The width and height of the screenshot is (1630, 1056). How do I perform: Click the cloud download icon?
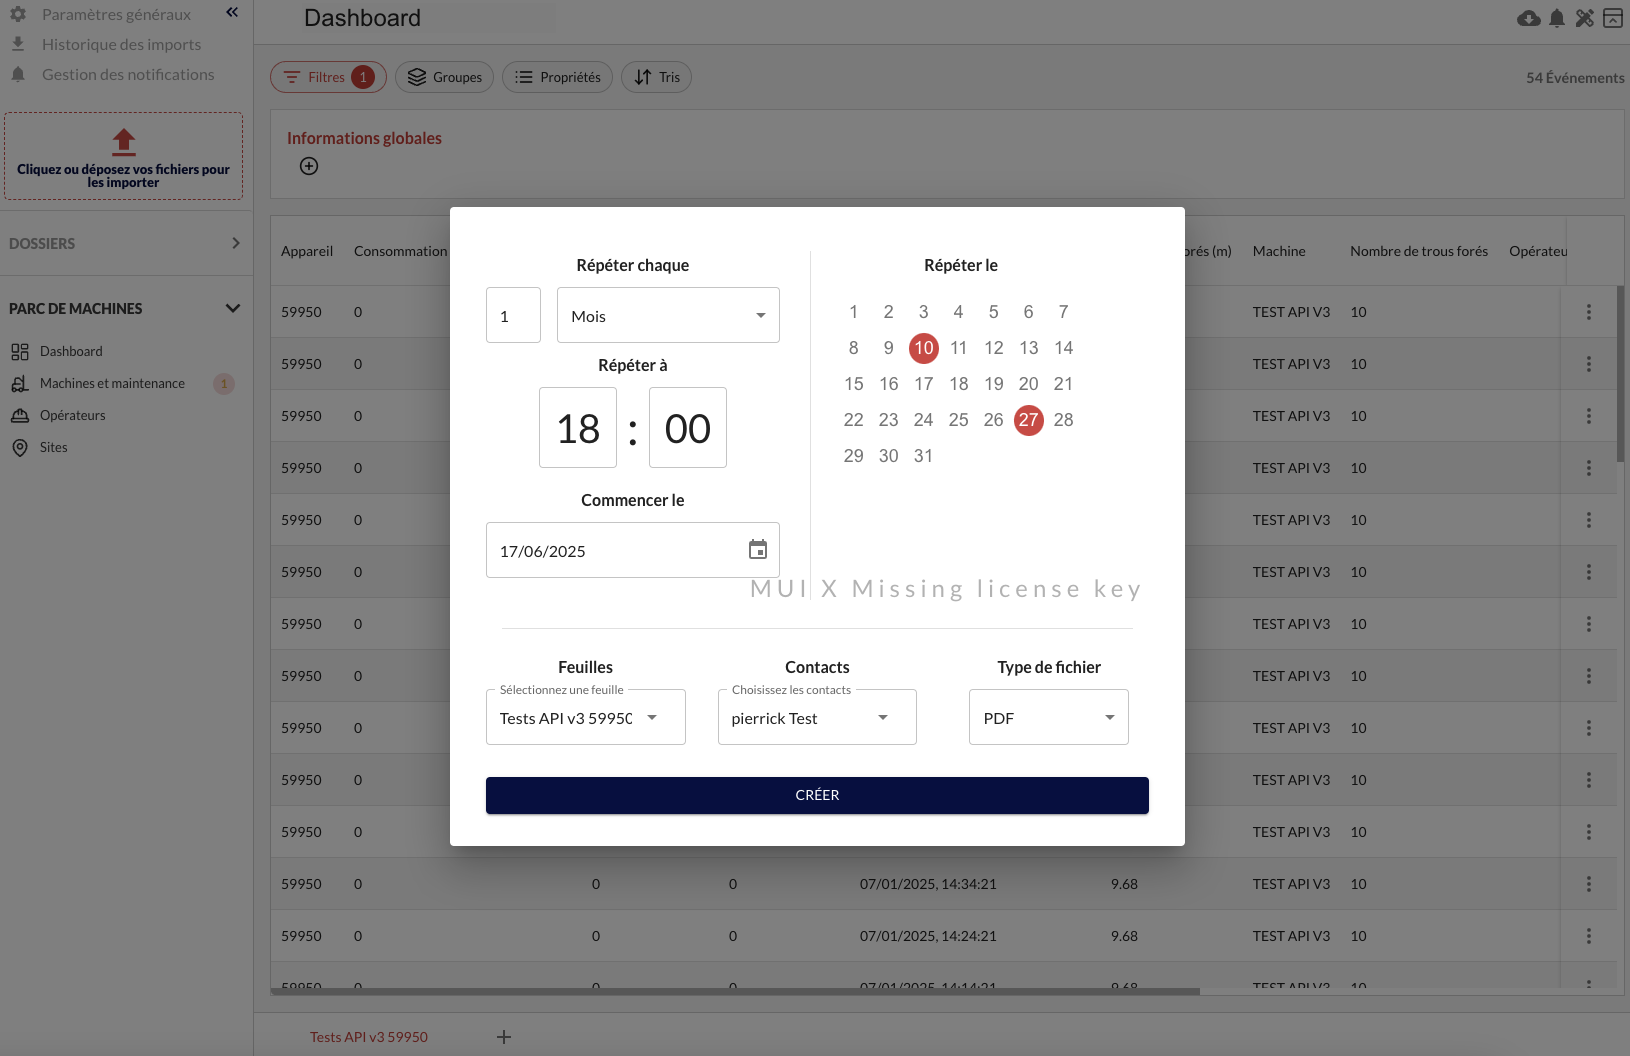pyautogui.click(x=1528, y=18)
